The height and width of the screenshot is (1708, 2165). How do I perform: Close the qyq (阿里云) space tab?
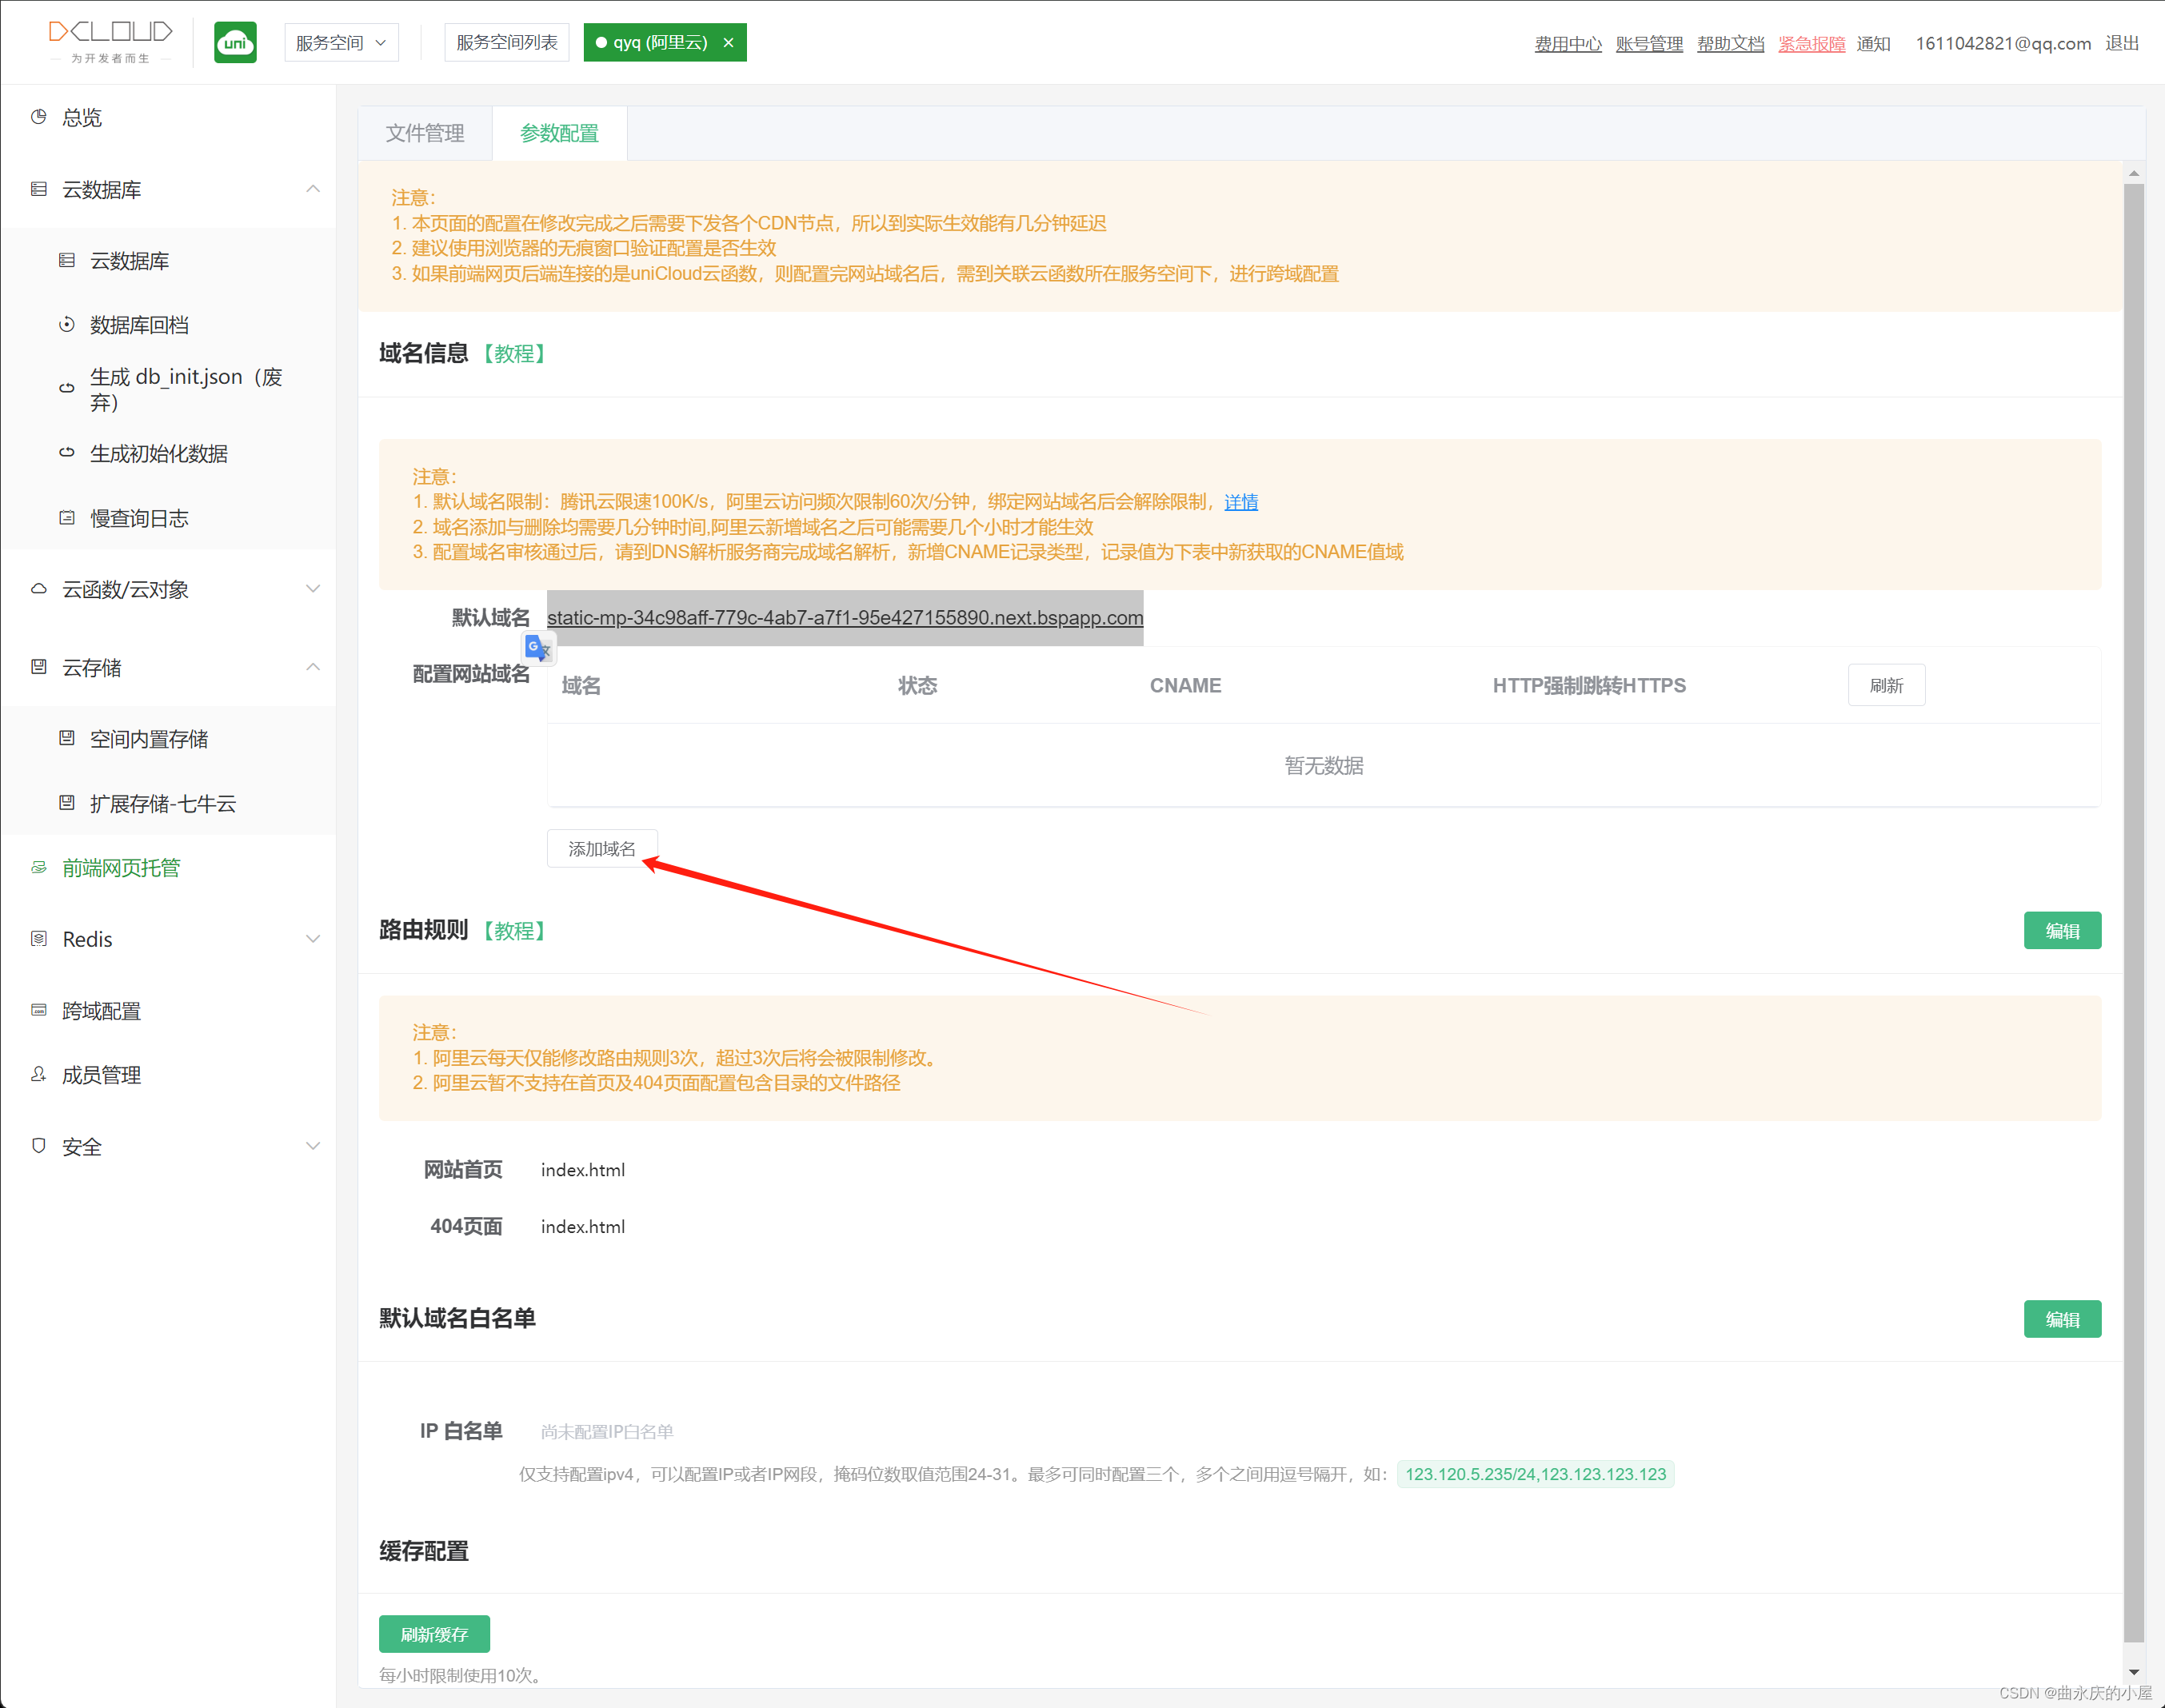728,43
